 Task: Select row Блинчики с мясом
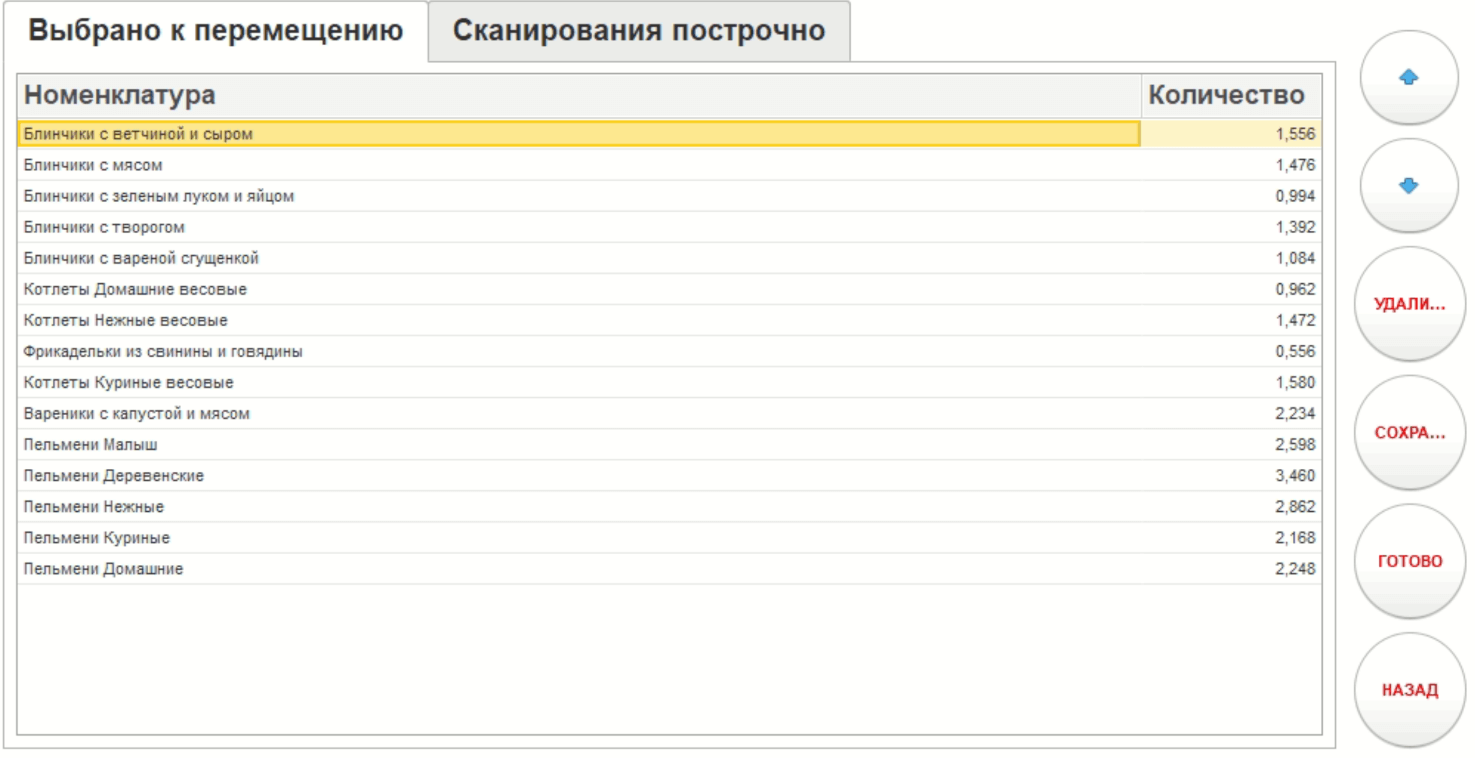click(93, 165)
